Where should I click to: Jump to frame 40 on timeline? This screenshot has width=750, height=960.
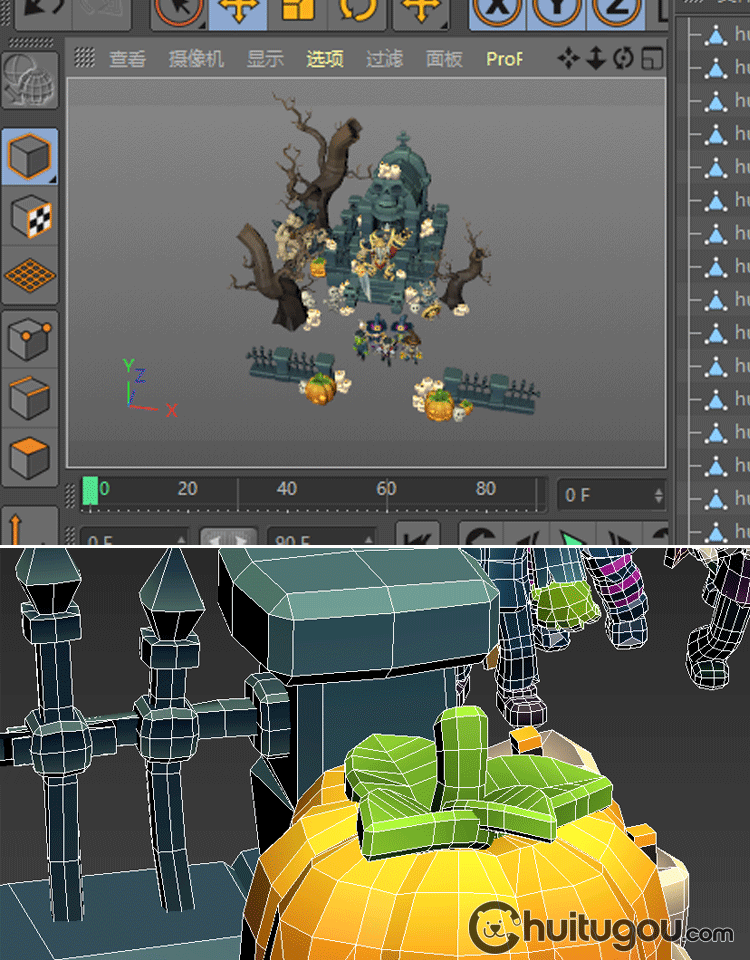tap(287, 489)
